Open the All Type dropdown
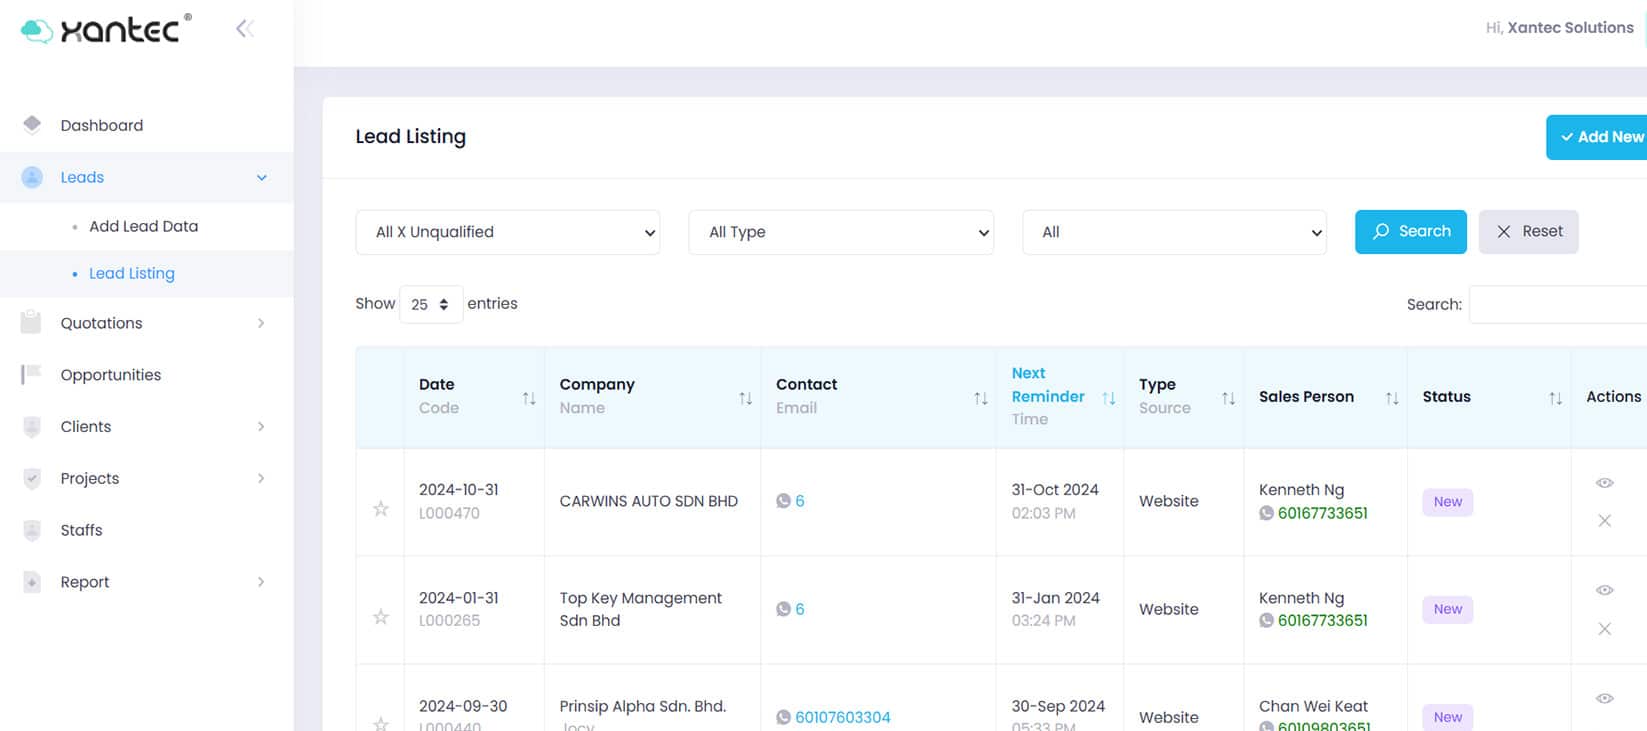 click(841, 232)
